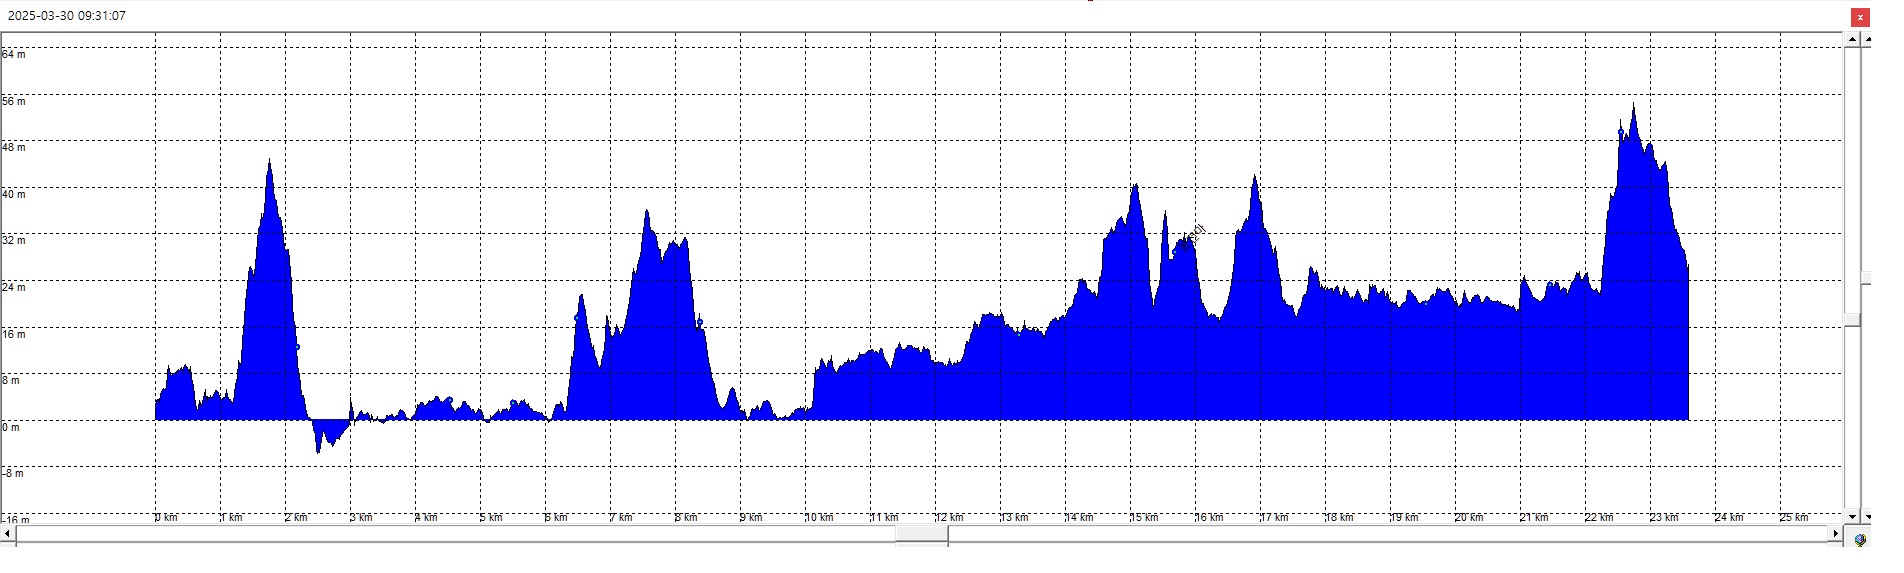Image resolution: width=1904 pixels, height=573 pixels.
Task: Click the 15 km distance label
Action: (x=1145, y=517)
